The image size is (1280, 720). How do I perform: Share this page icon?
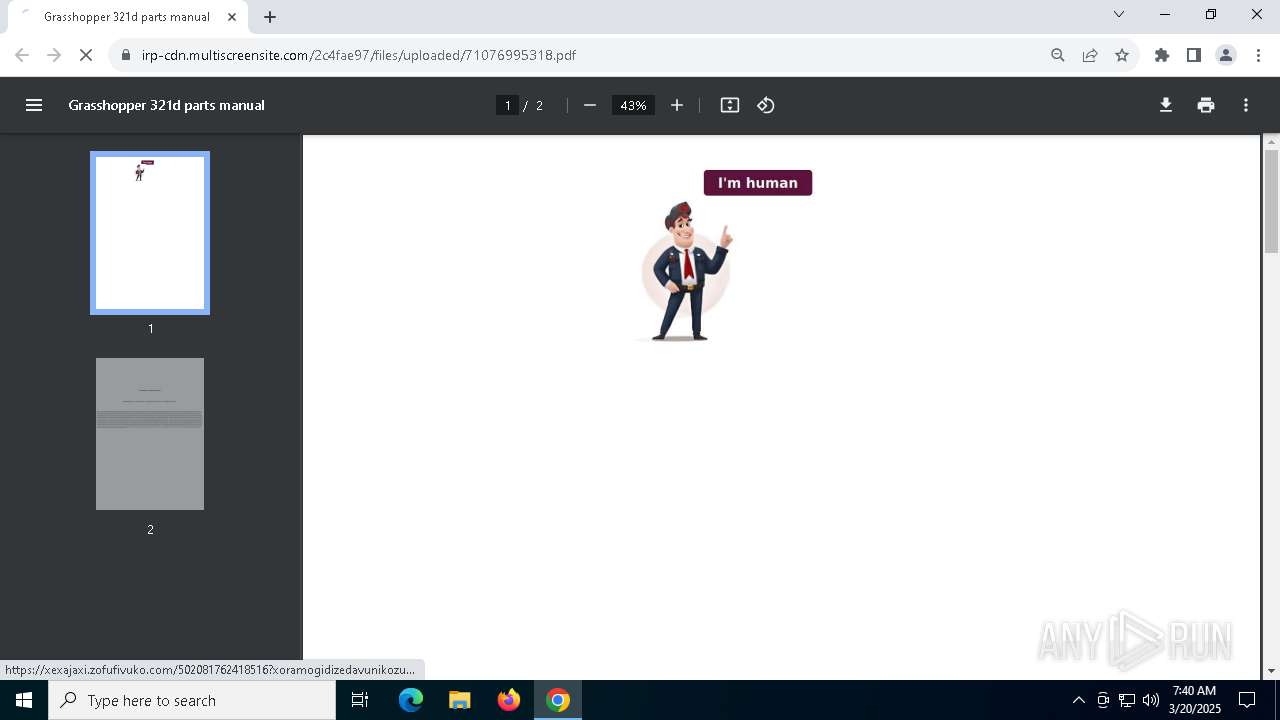1090,55
